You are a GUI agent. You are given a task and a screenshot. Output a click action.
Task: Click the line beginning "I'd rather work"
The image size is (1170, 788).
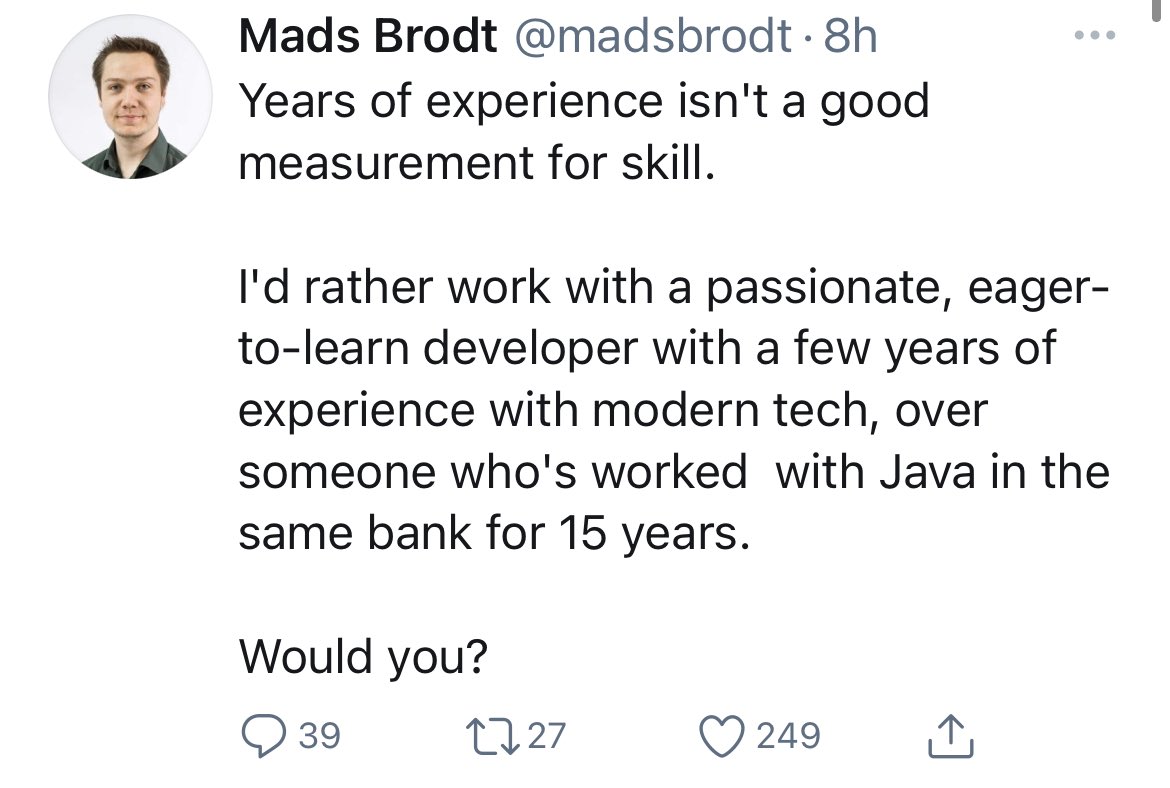(x=672, y=286)
